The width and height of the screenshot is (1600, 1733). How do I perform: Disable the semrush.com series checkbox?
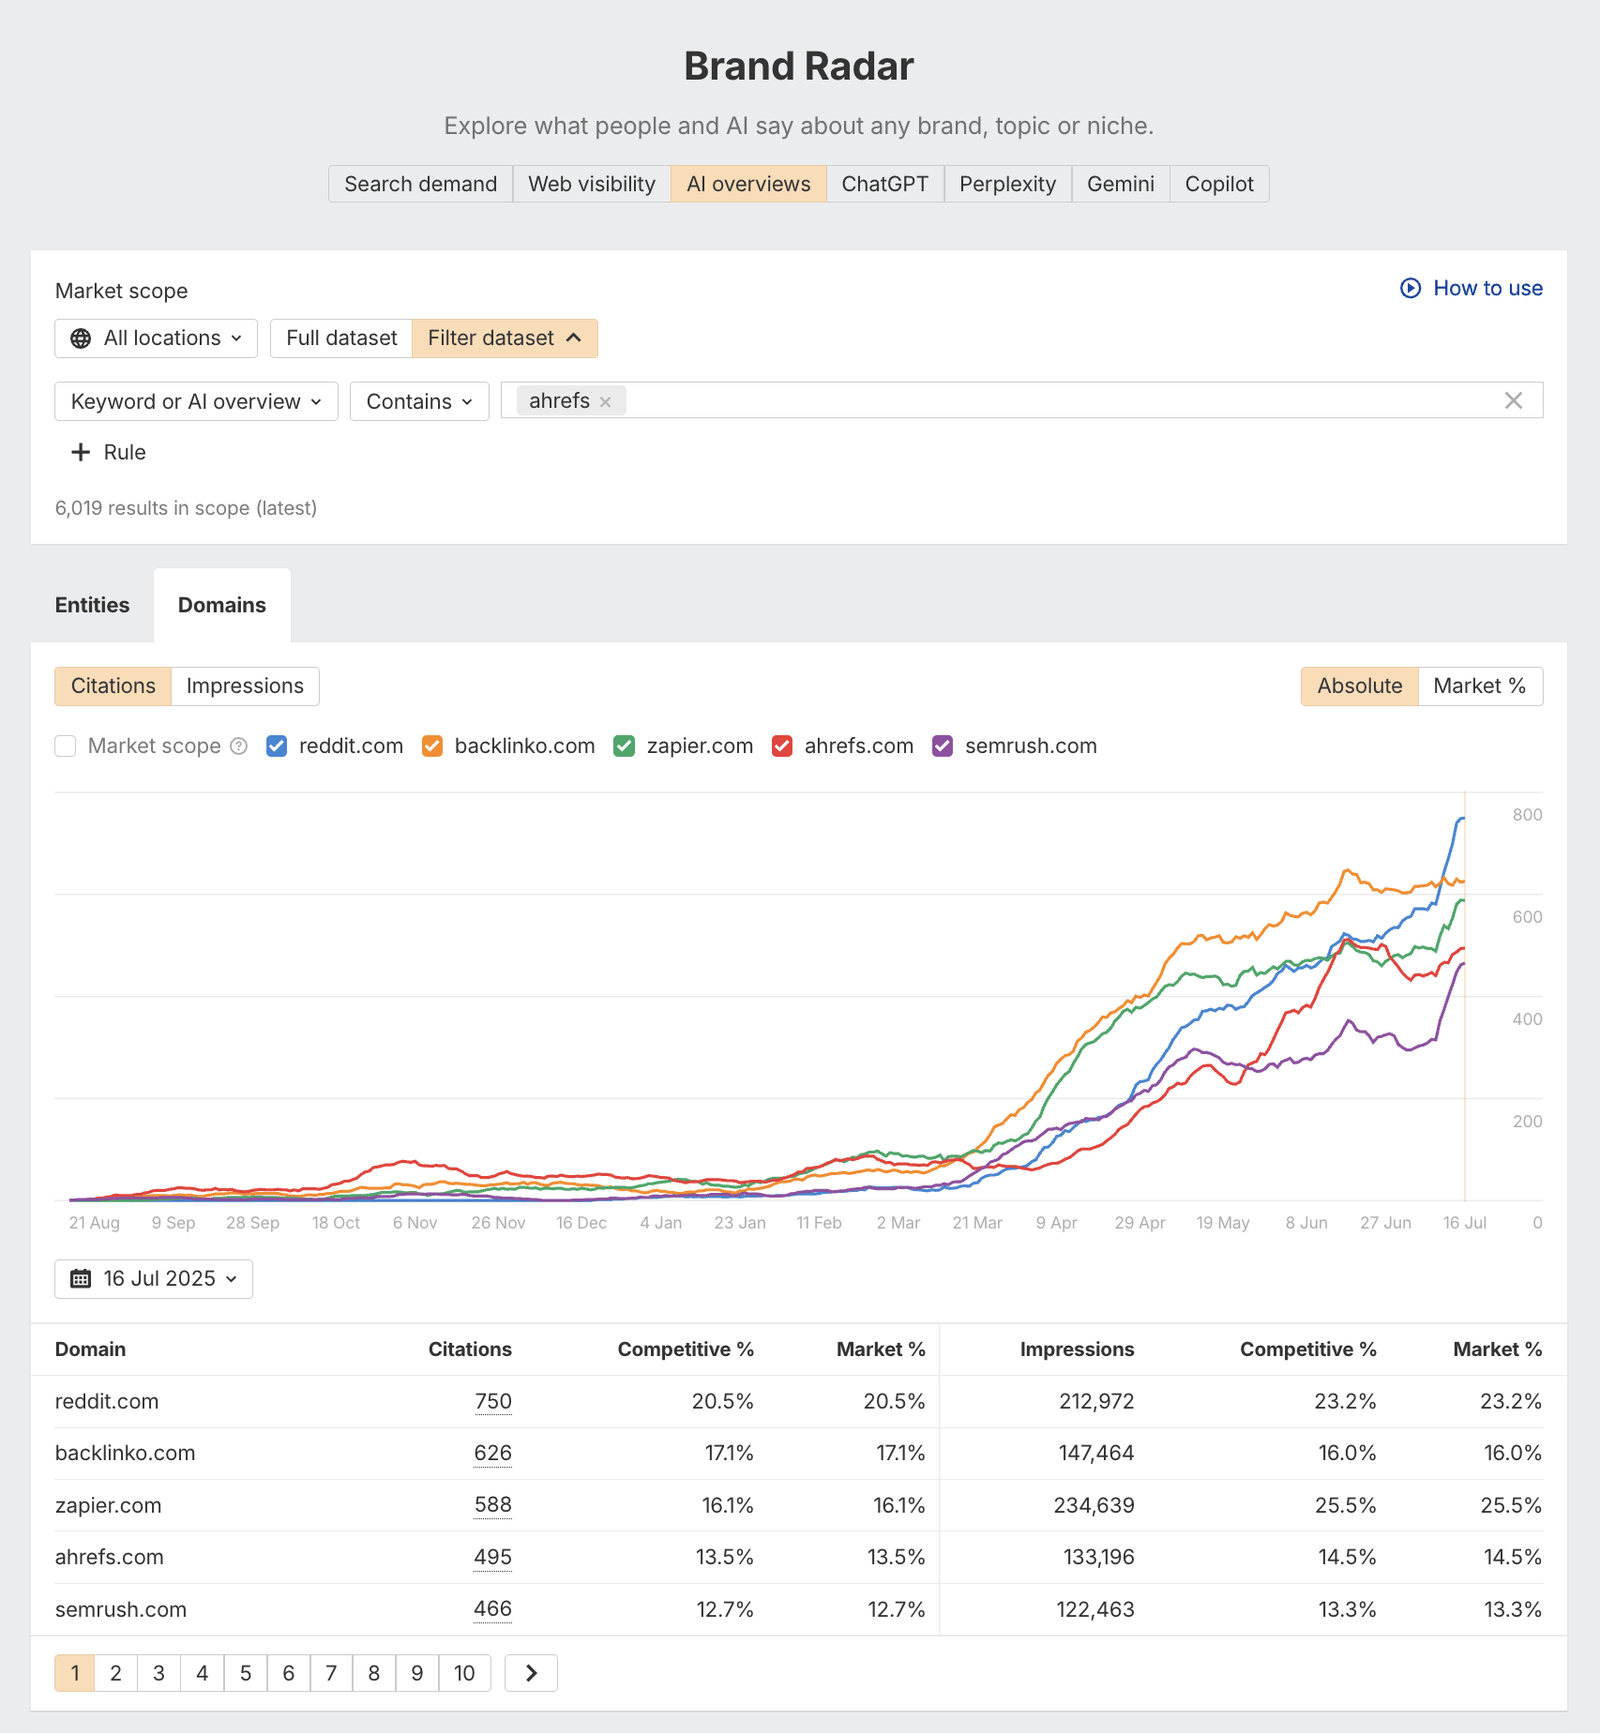click(941, 746)
